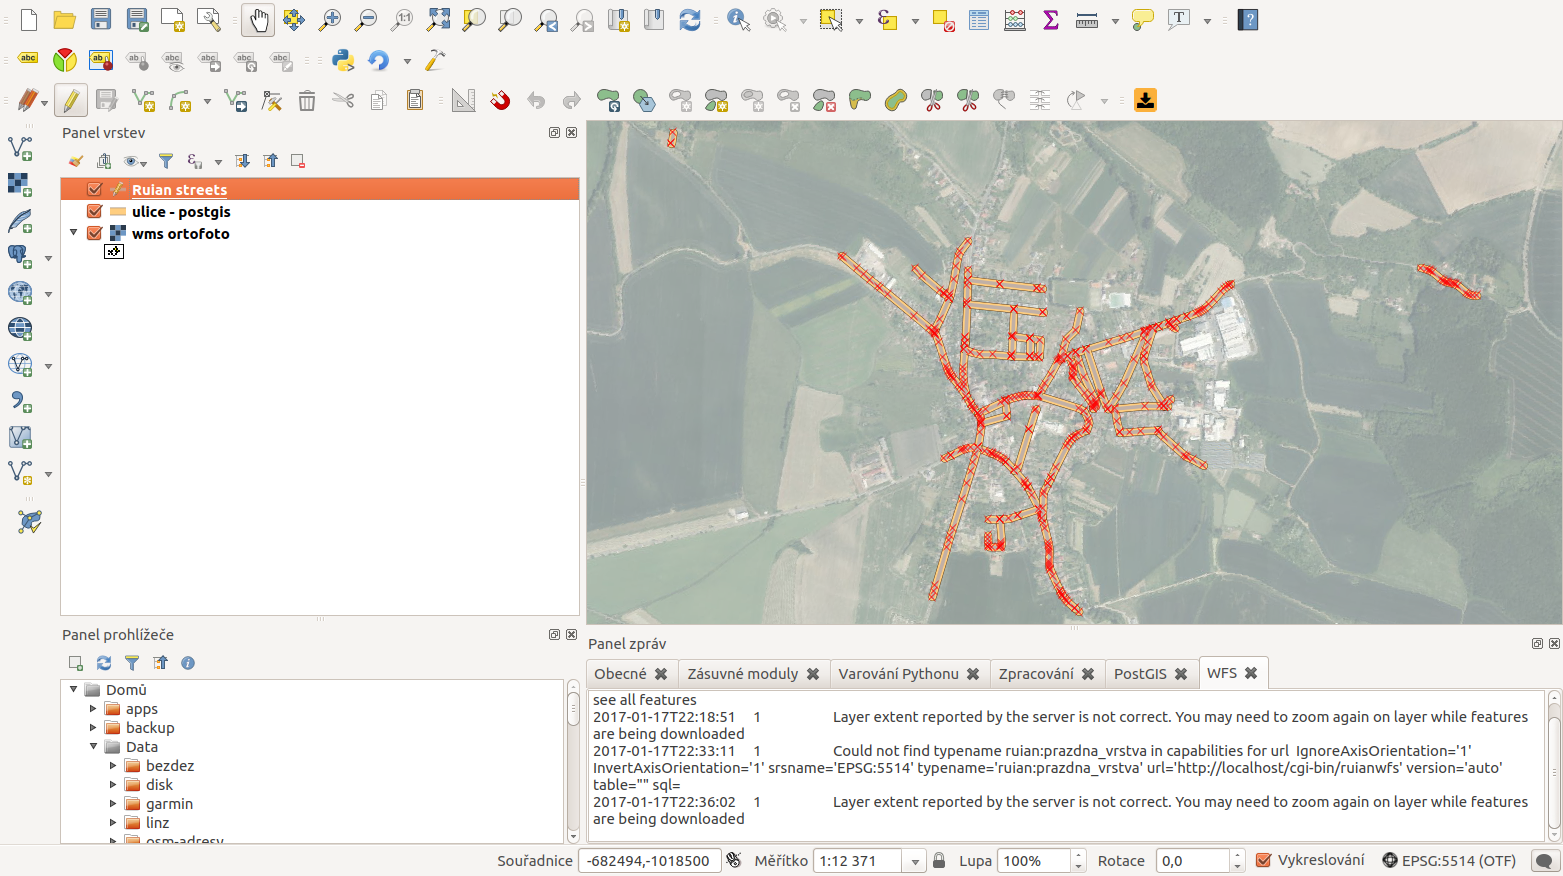Collapse the Data folder

point(93,746)
